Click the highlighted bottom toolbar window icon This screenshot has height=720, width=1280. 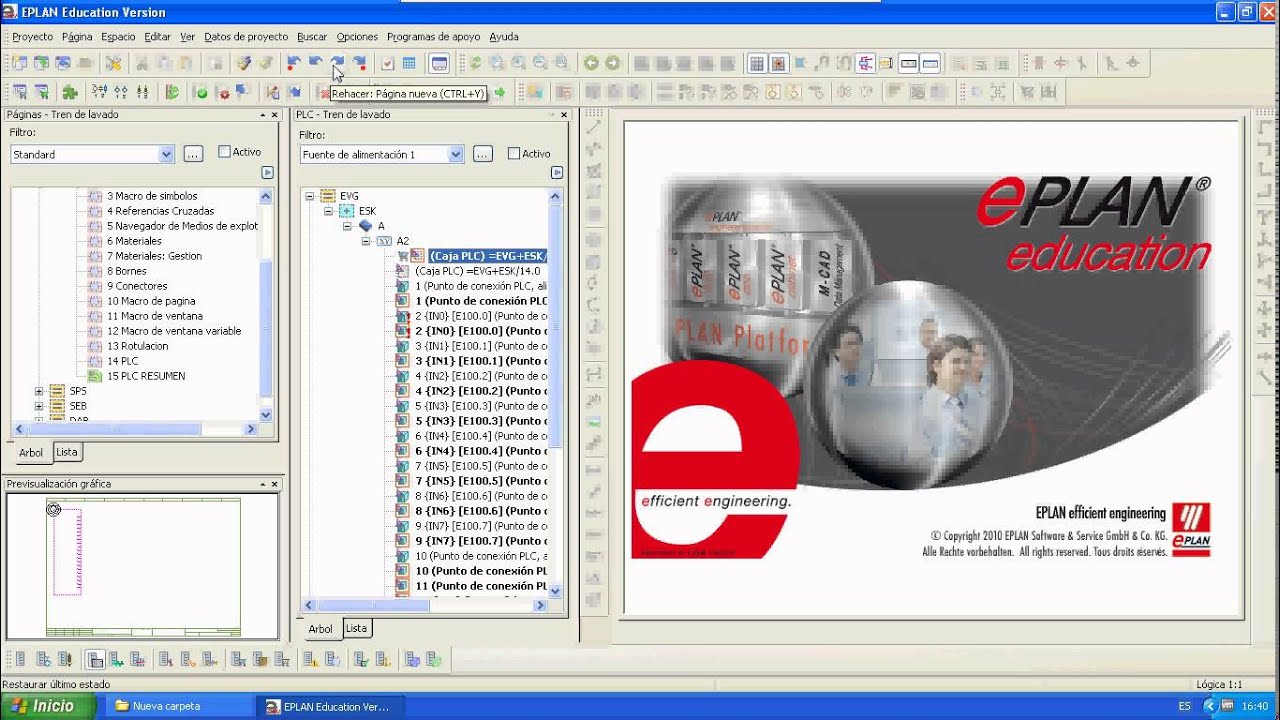95,659
